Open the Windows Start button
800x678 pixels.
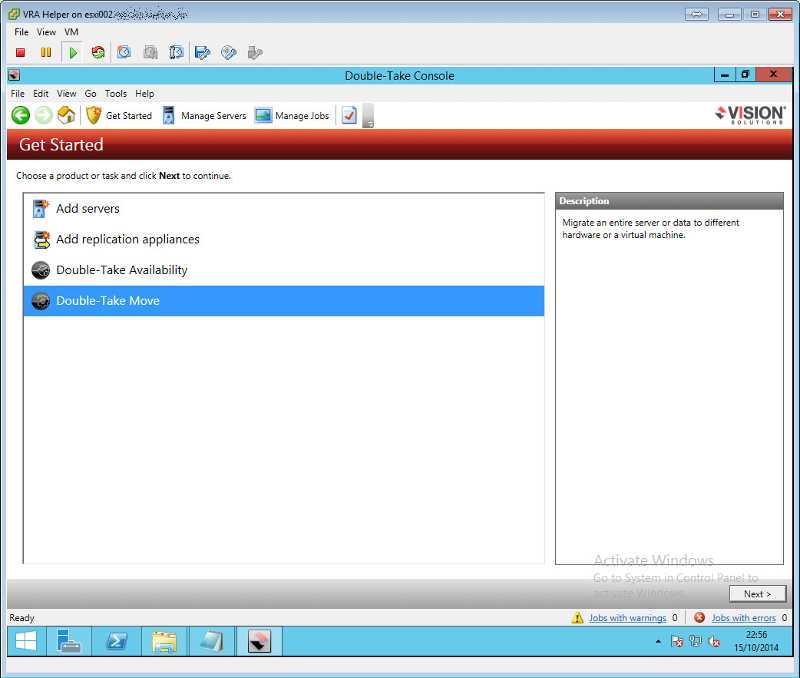[26, 641]
